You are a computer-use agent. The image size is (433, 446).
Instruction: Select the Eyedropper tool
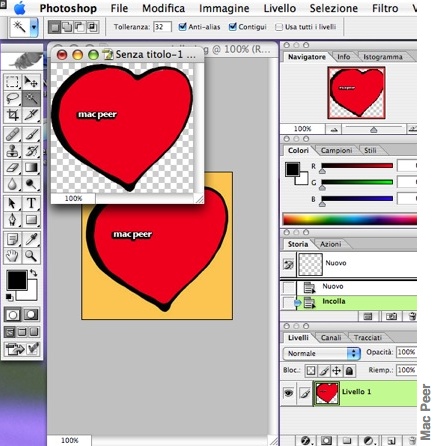tap(31, 239)
